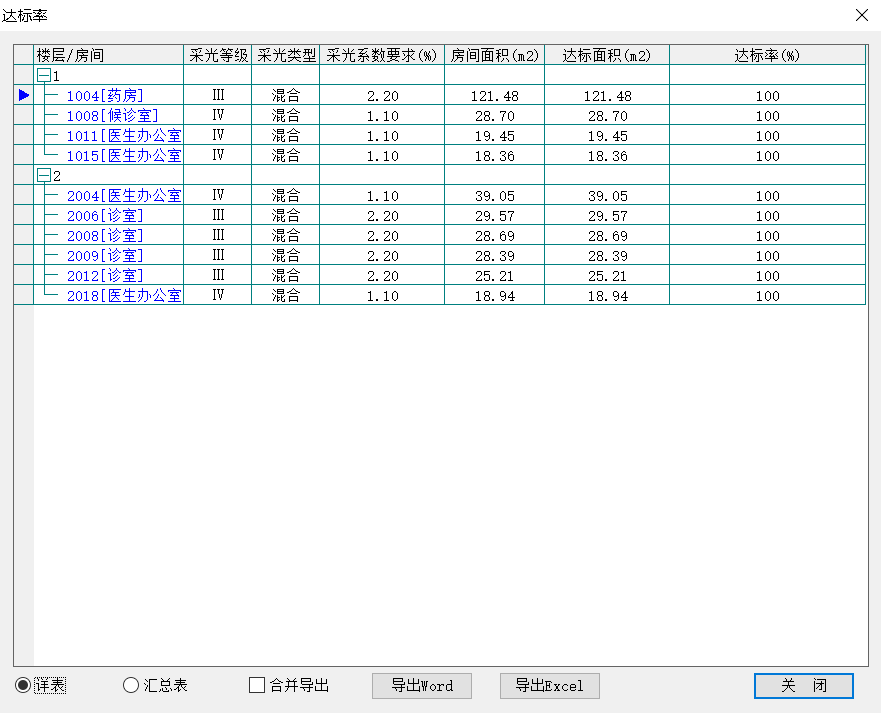
Task: Select the 详表 radio button
Action: pos(23,686)
